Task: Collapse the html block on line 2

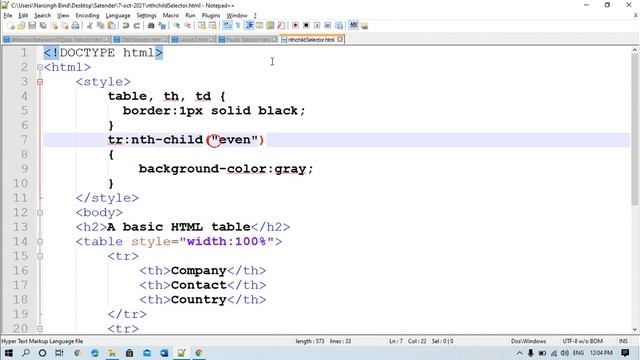Action: tap(40, 67)
